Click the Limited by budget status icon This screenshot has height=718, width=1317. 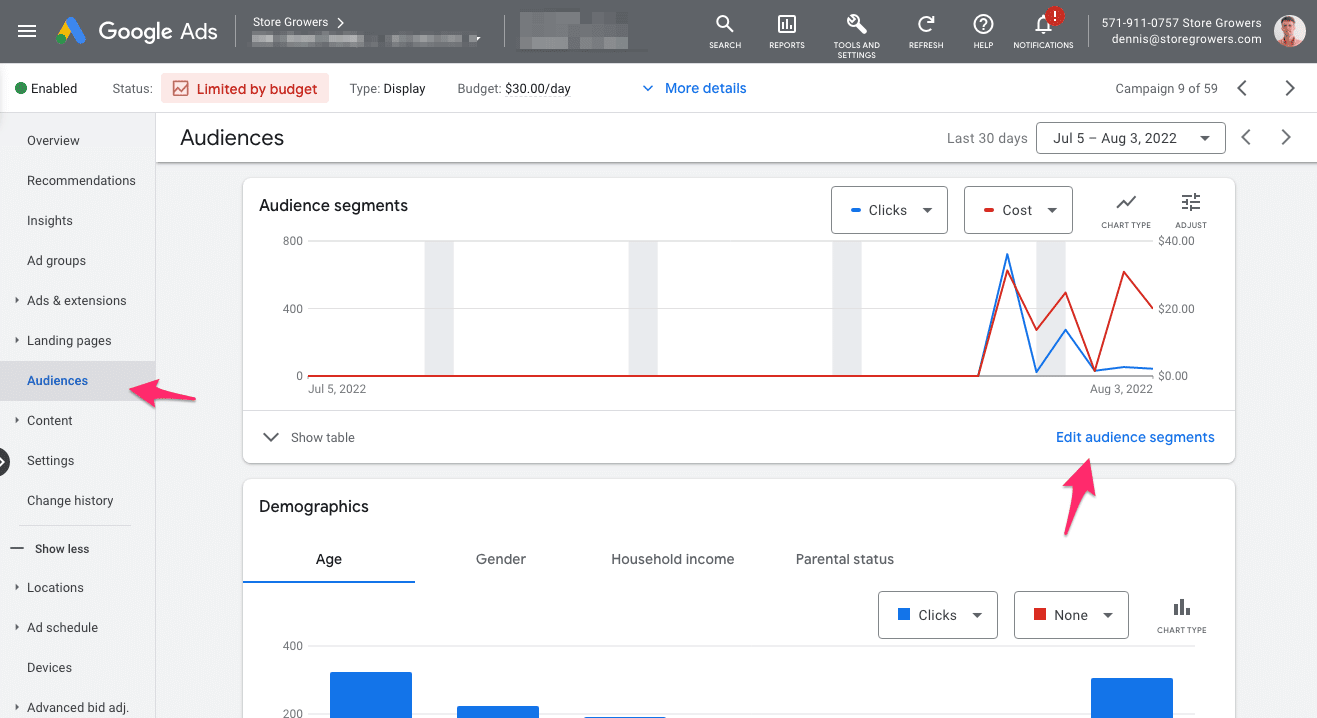click(x=181, y=88)
